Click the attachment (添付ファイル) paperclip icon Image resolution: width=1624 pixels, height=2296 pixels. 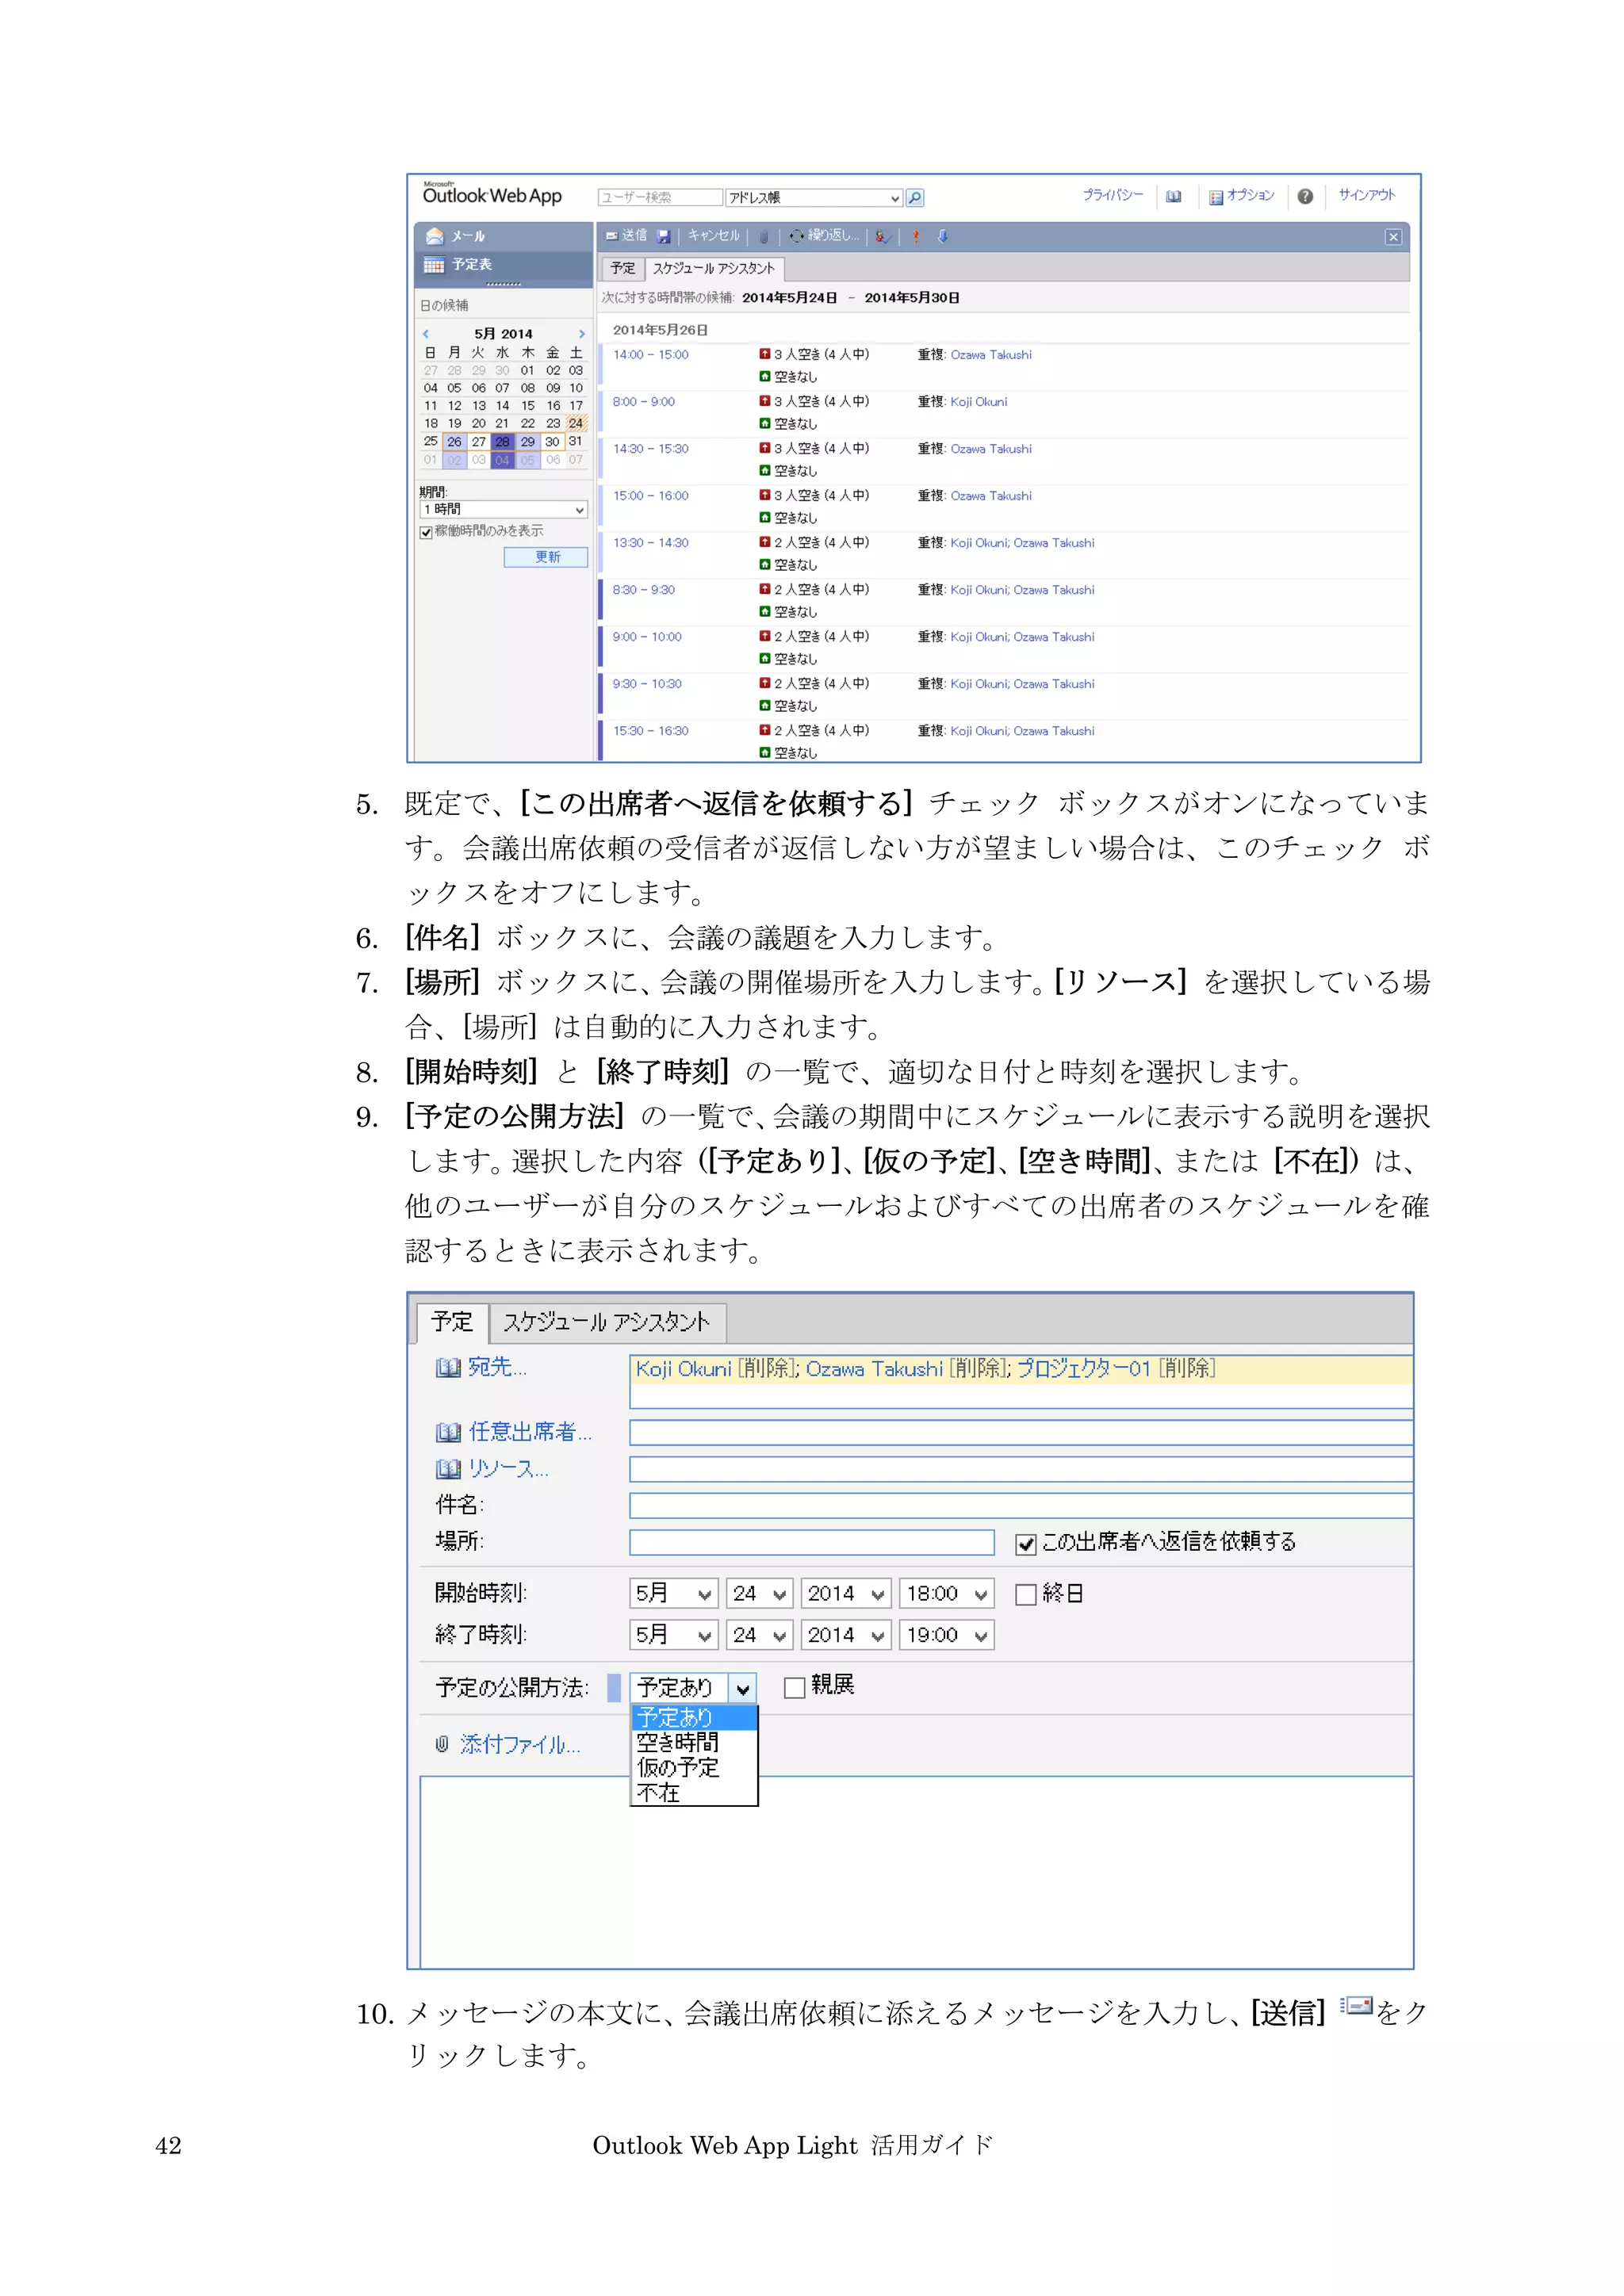(x=442, y=1745)
